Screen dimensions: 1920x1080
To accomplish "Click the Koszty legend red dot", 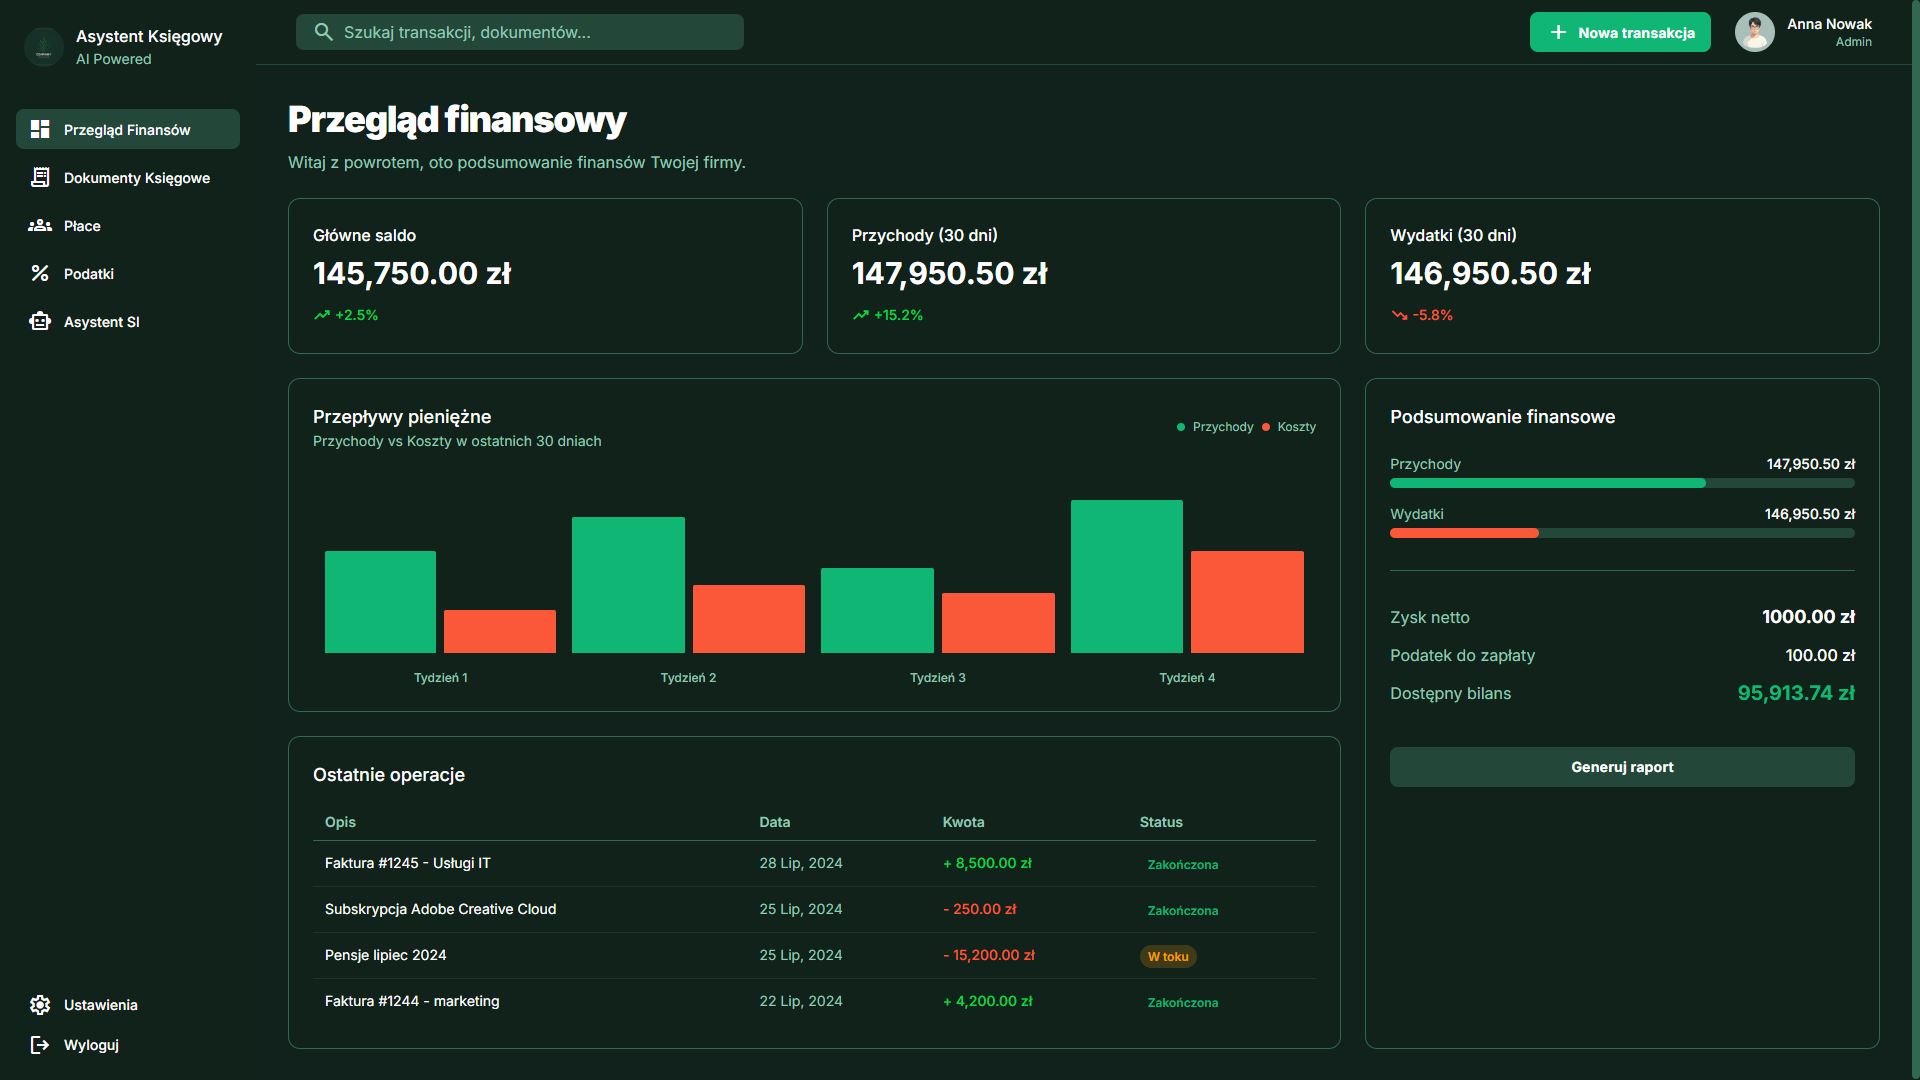I will [1266, 427].
